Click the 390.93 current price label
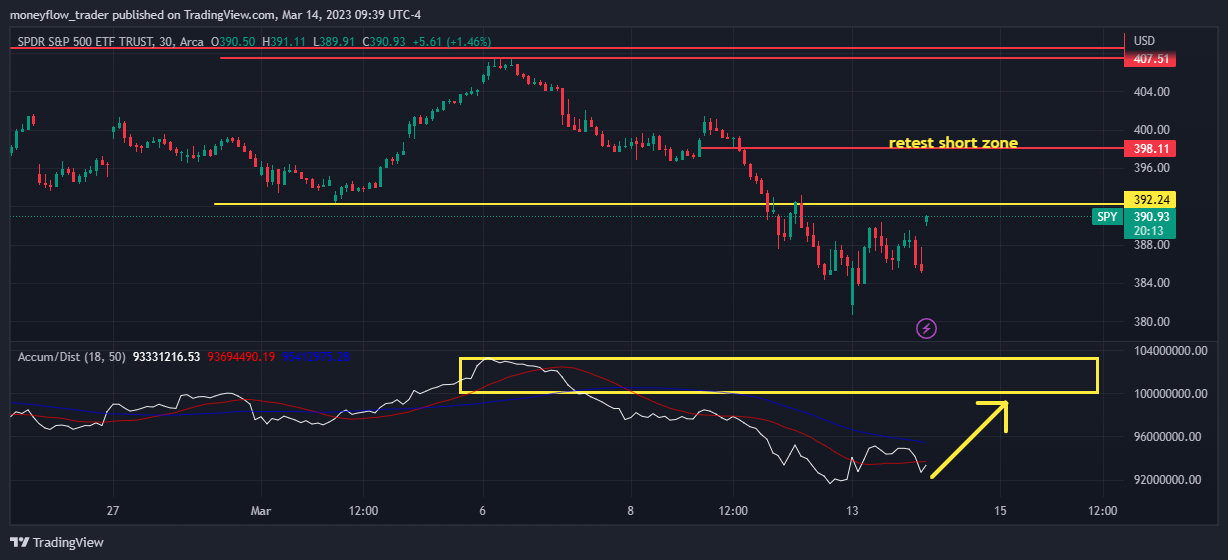Image resolution: width=1228 pixels, height=560 pixels. pos(1150,216)
